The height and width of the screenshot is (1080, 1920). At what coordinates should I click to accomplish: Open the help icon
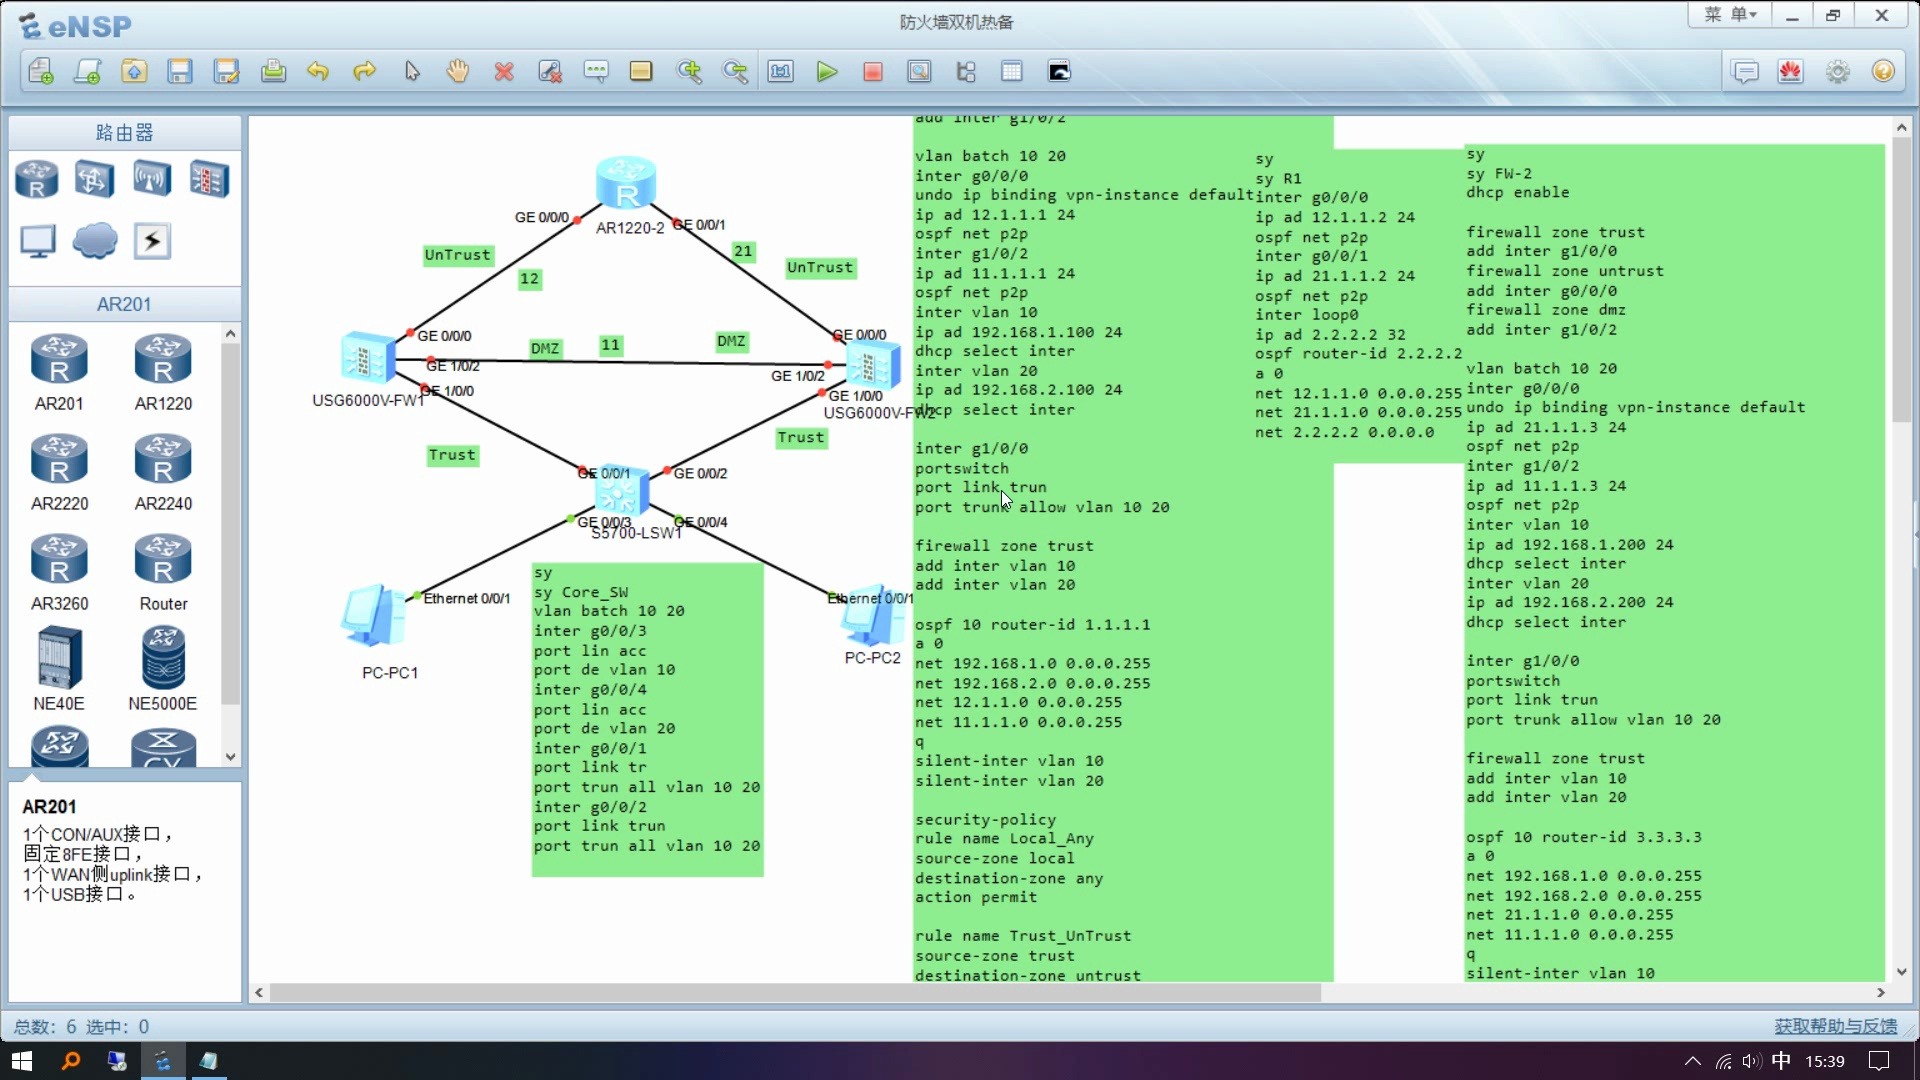click(x=1884, y=71)
